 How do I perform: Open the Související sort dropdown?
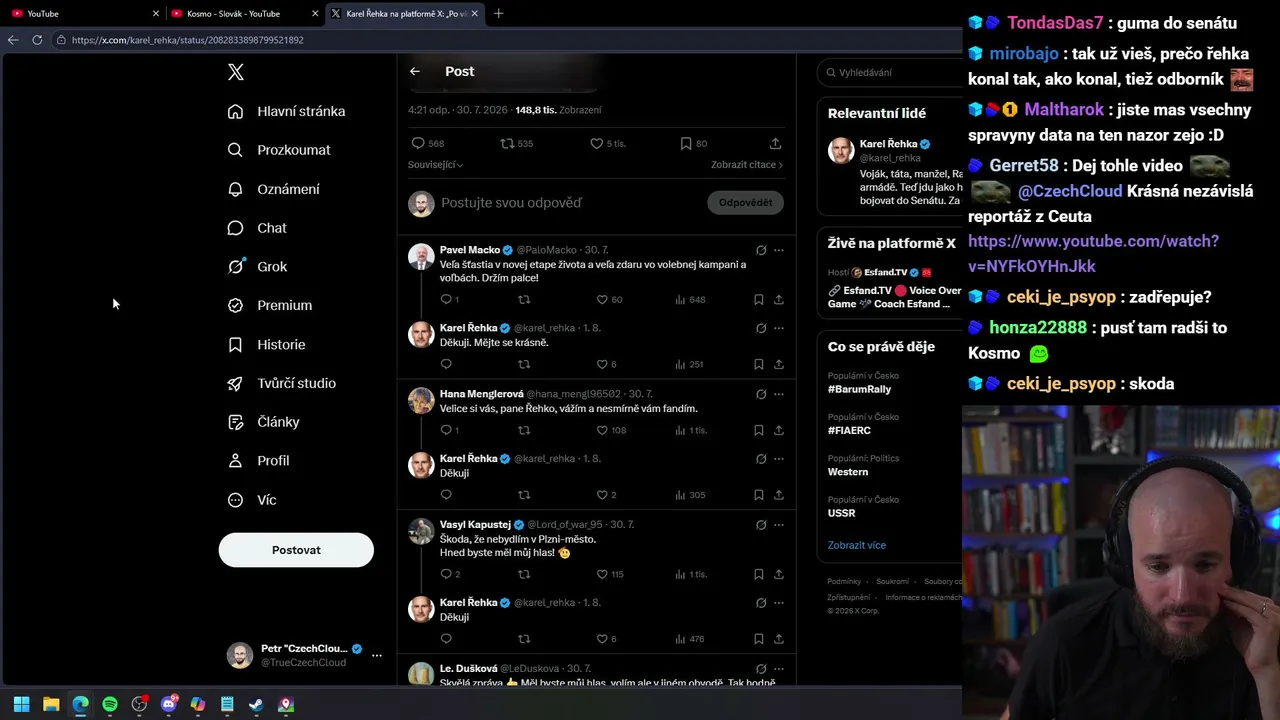click(x=435, y=164)
